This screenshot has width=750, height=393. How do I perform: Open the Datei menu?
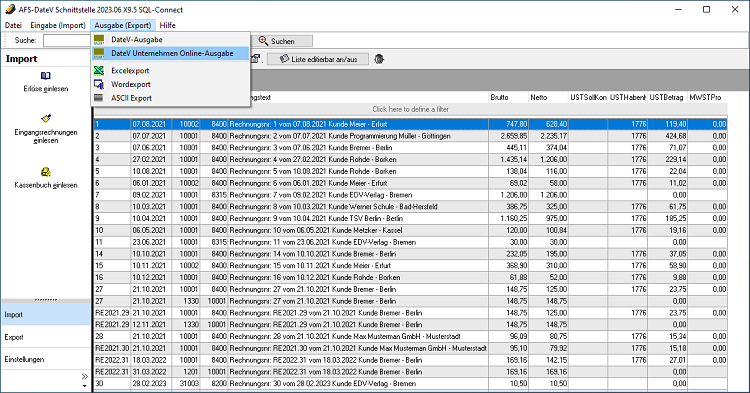tap(13, 25)
